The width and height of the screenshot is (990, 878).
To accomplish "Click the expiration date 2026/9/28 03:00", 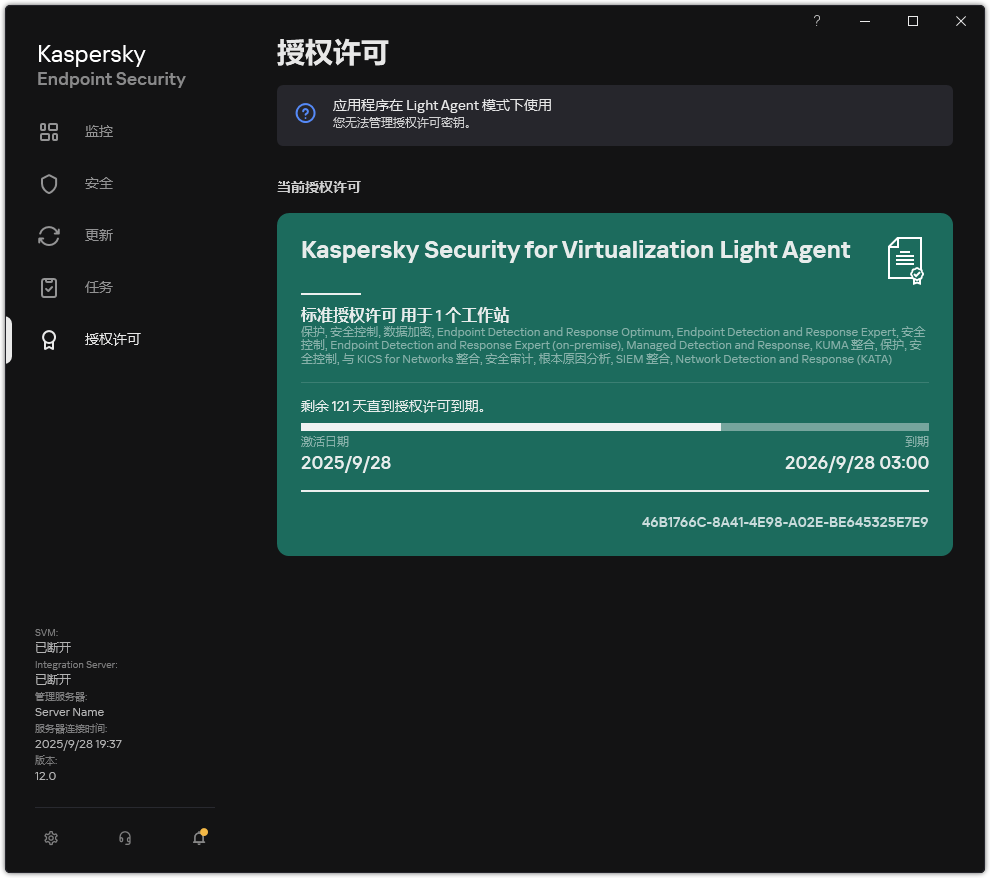I will [x=856, y=462].
